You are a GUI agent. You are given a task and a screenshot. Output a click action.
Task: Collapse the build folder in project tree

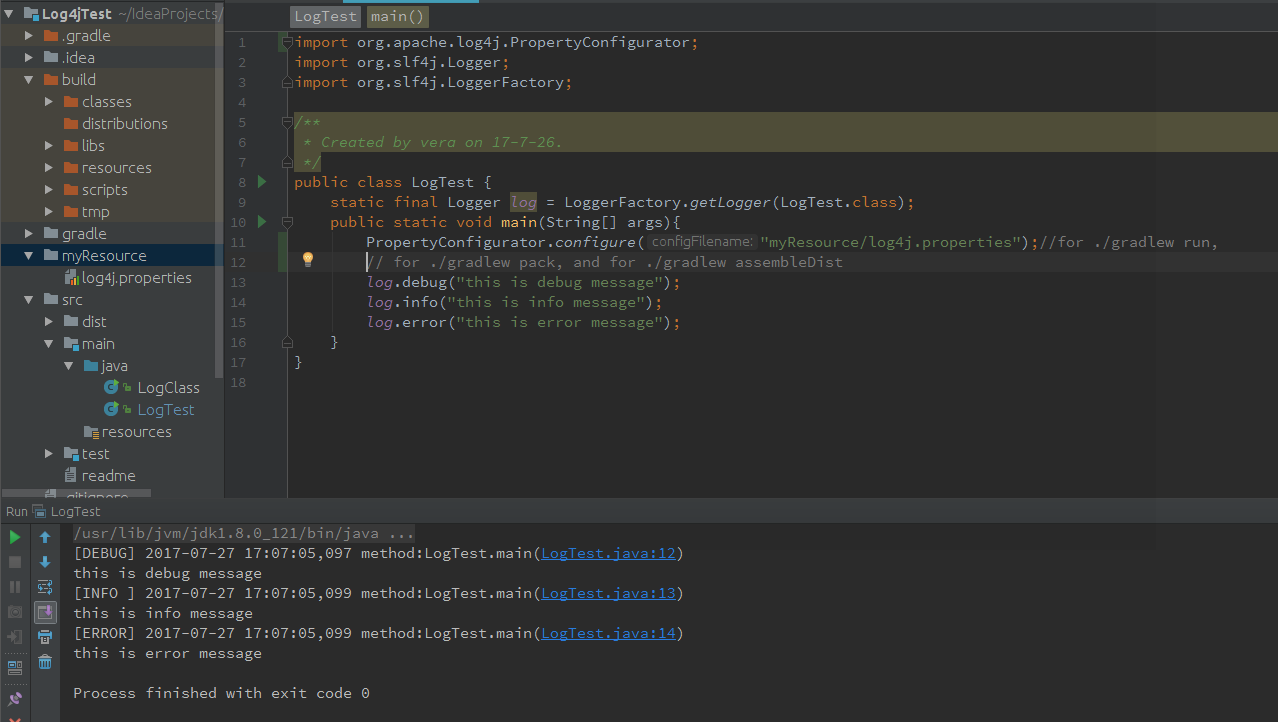[30, 80]
